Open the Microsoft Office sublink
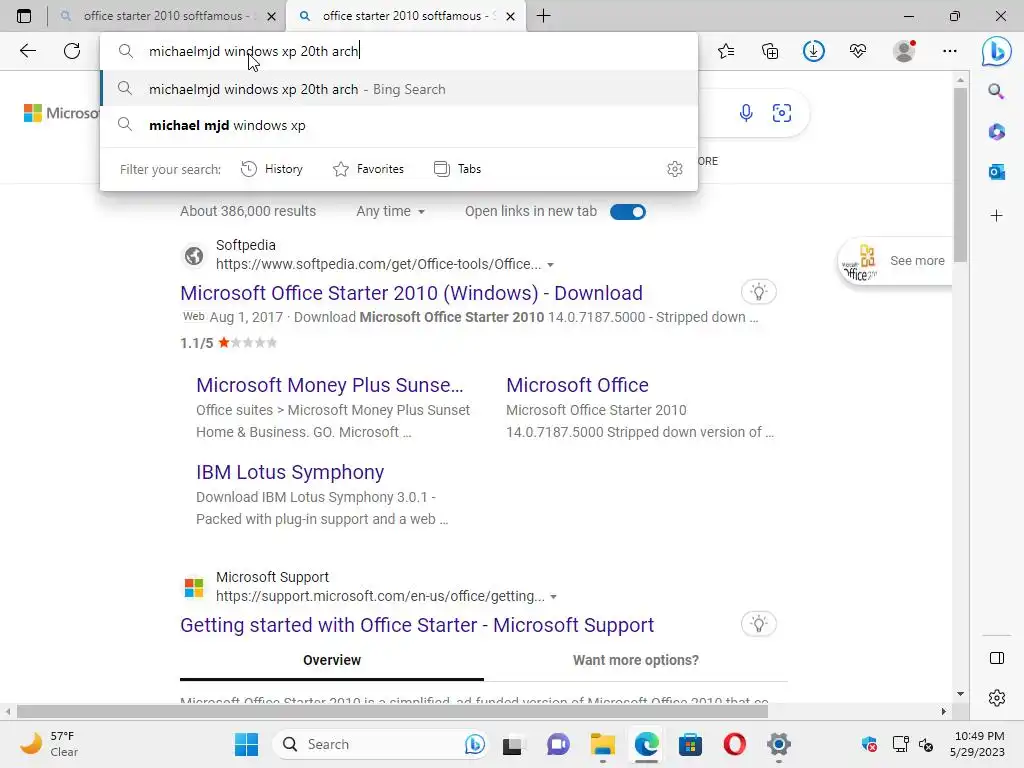This screenshot has width=1024, height=768. coord(577,385)
